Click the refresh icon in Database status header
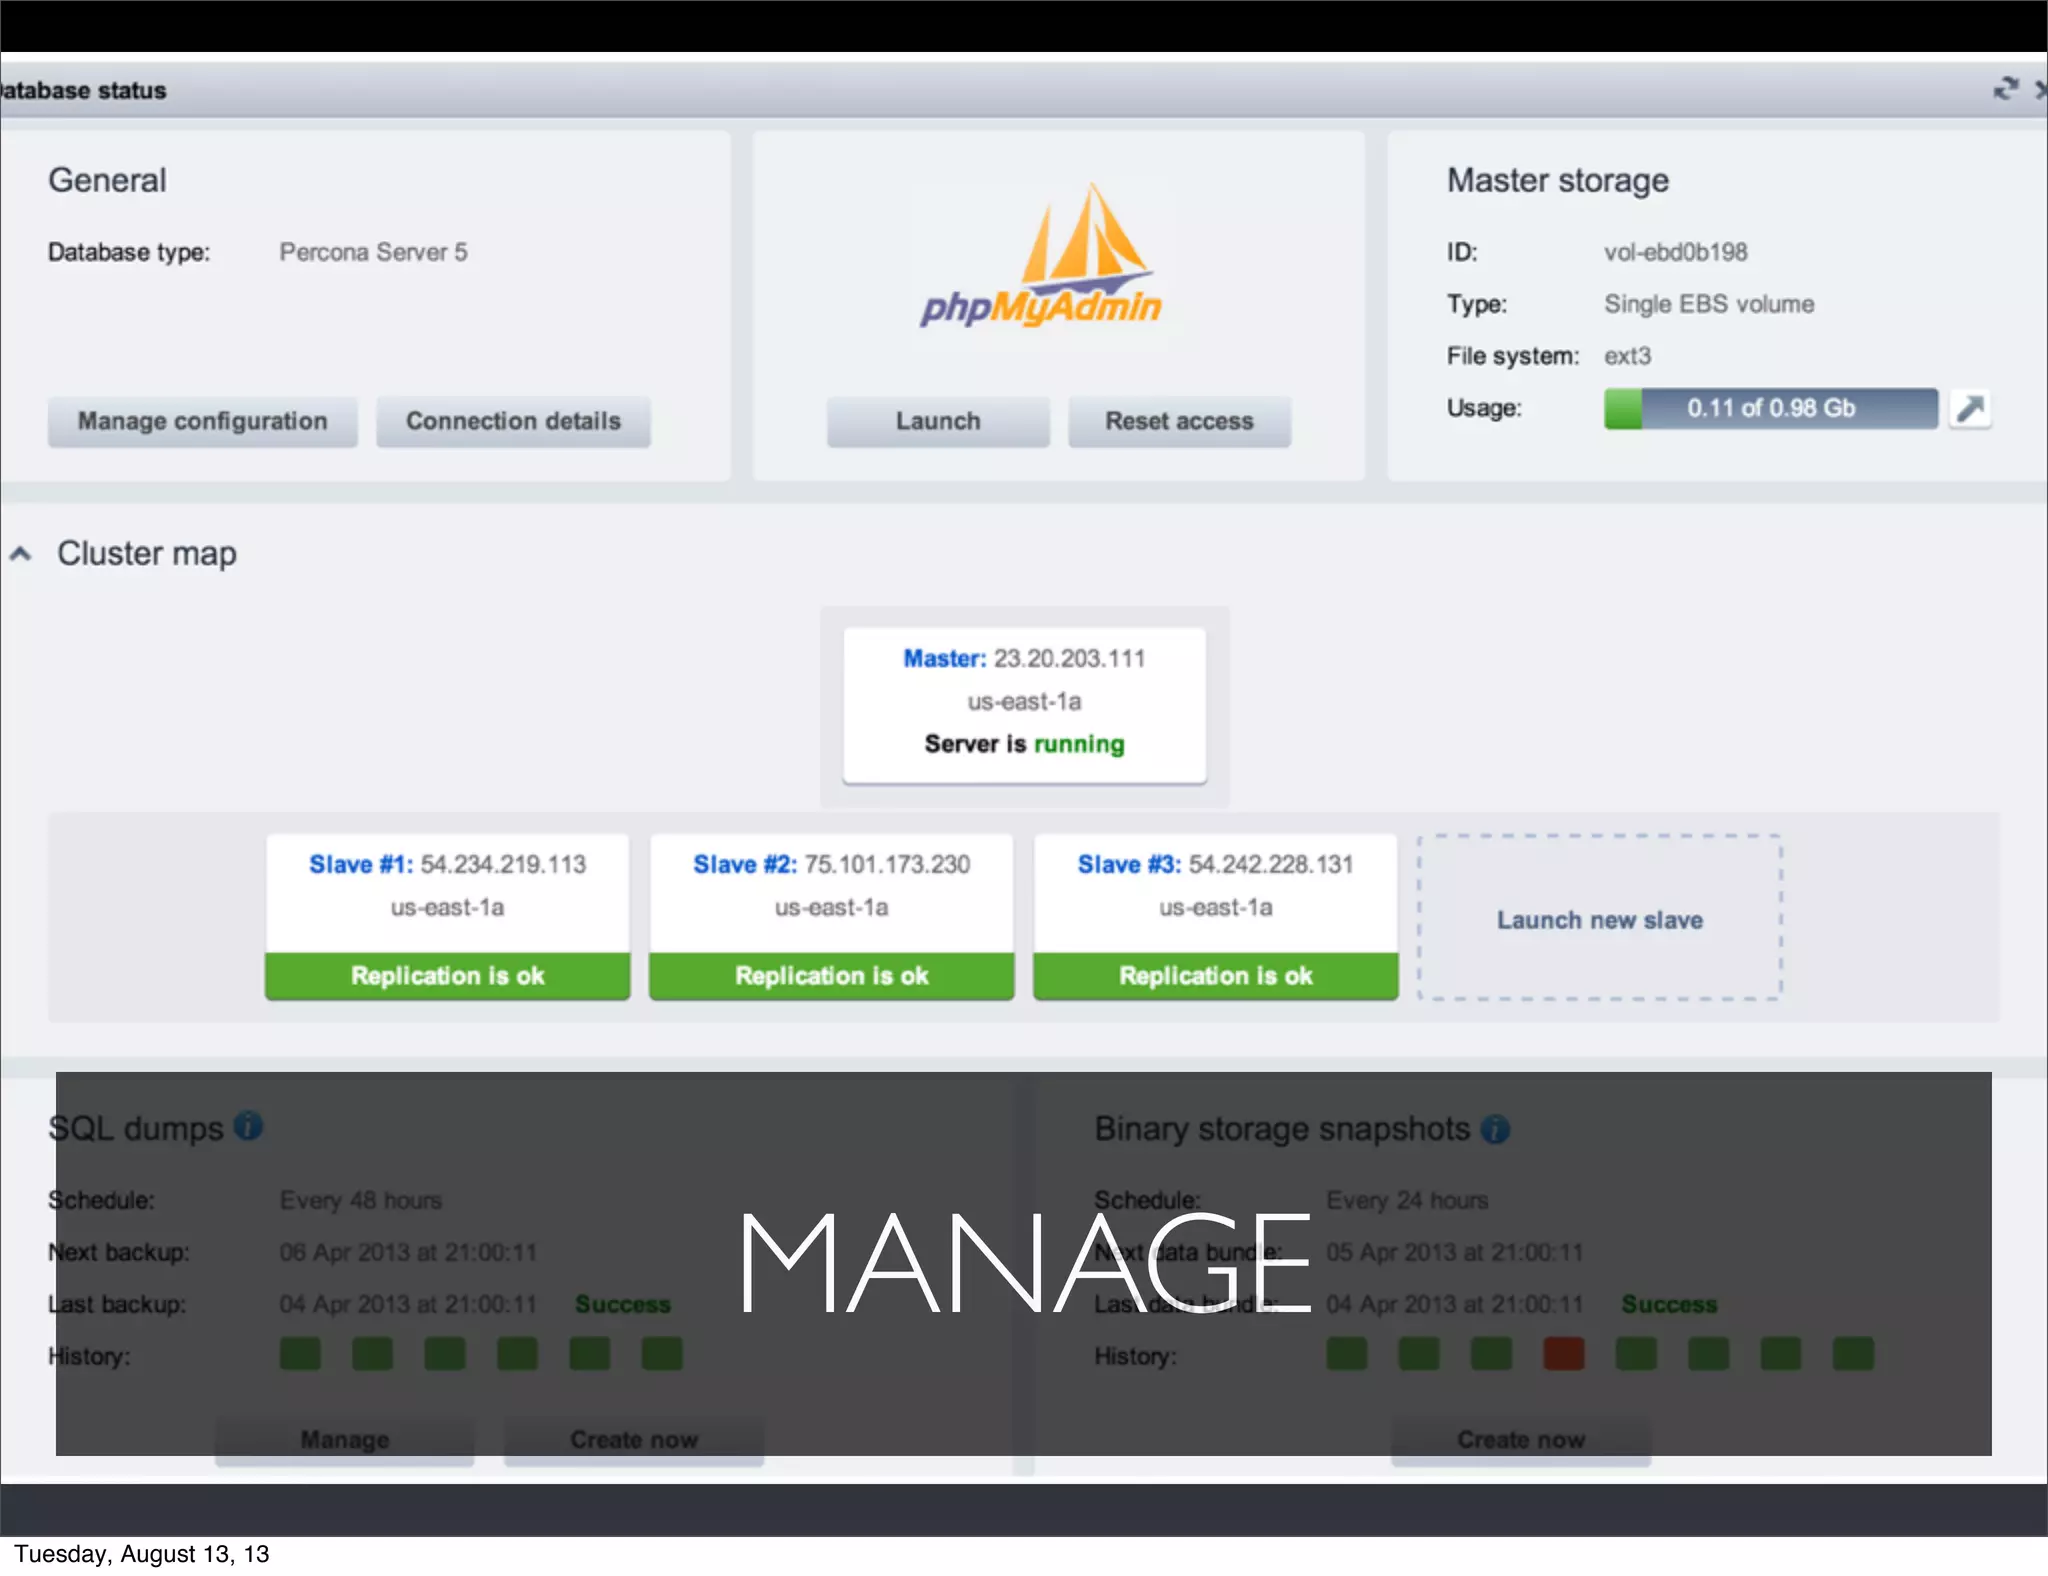The width and height of the screenshot is (2048, 1576). (x=2006, y=89)
